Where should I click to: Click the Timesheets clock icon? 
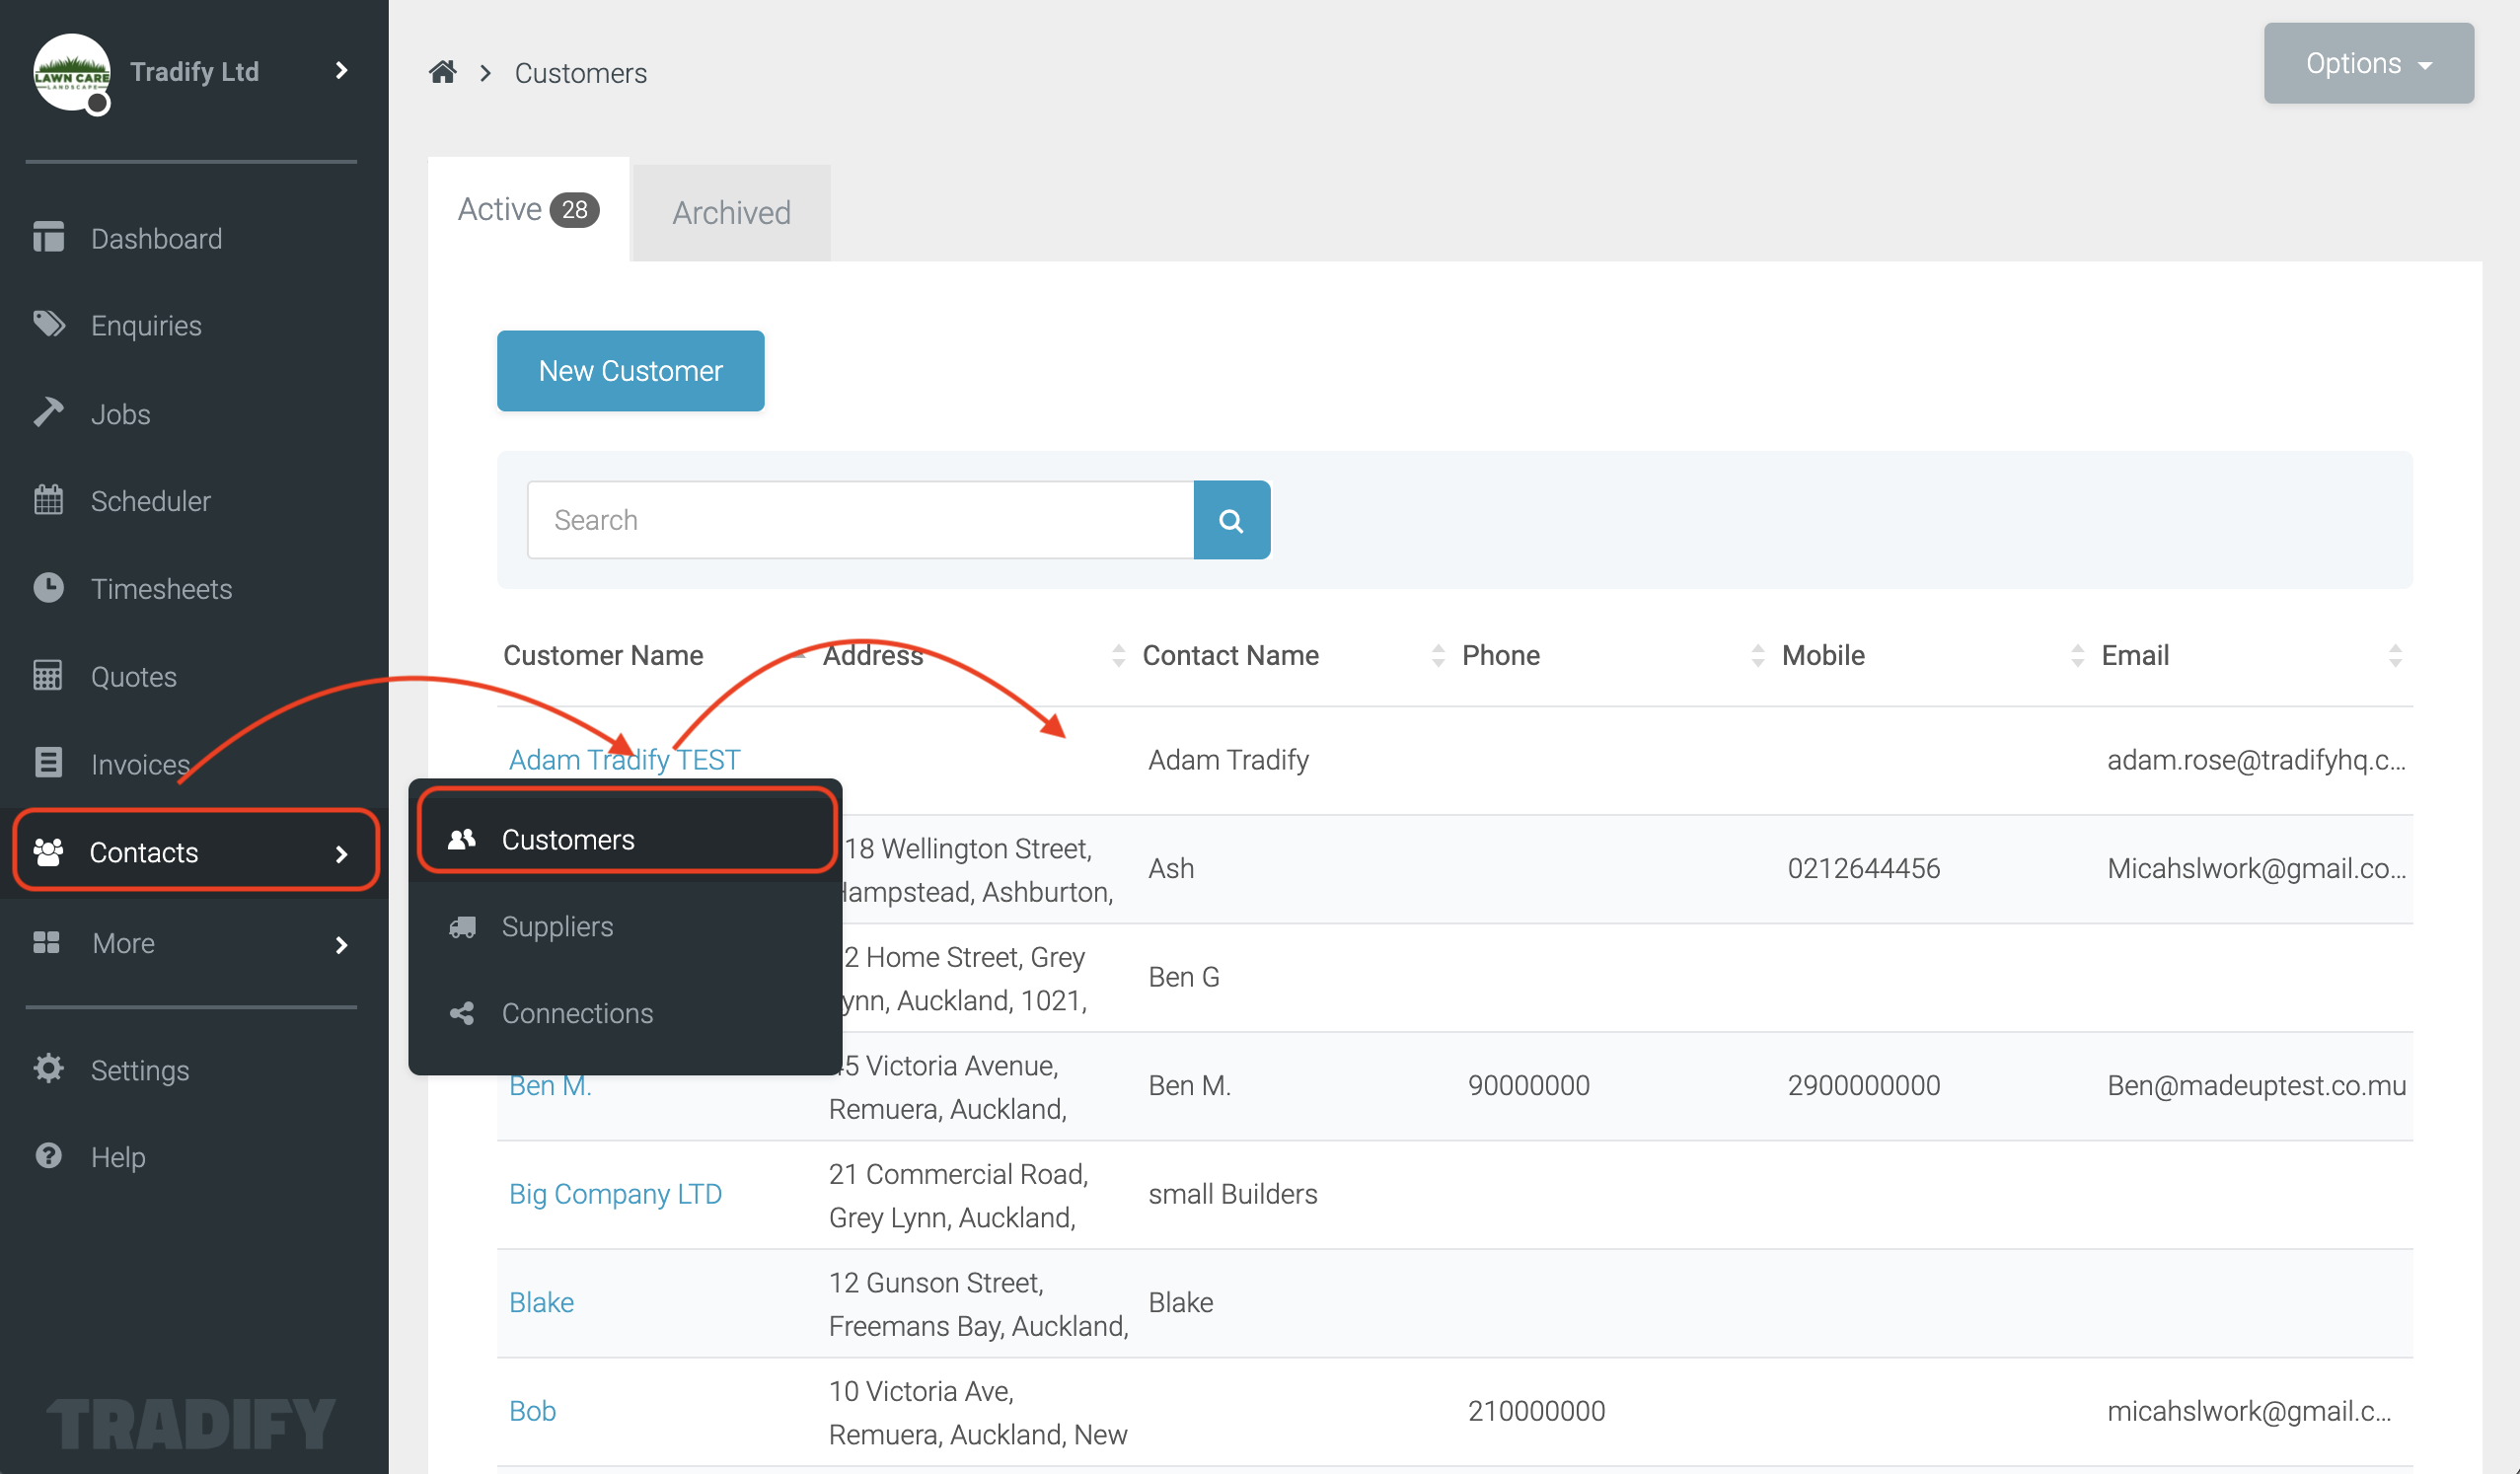(48, 587)
